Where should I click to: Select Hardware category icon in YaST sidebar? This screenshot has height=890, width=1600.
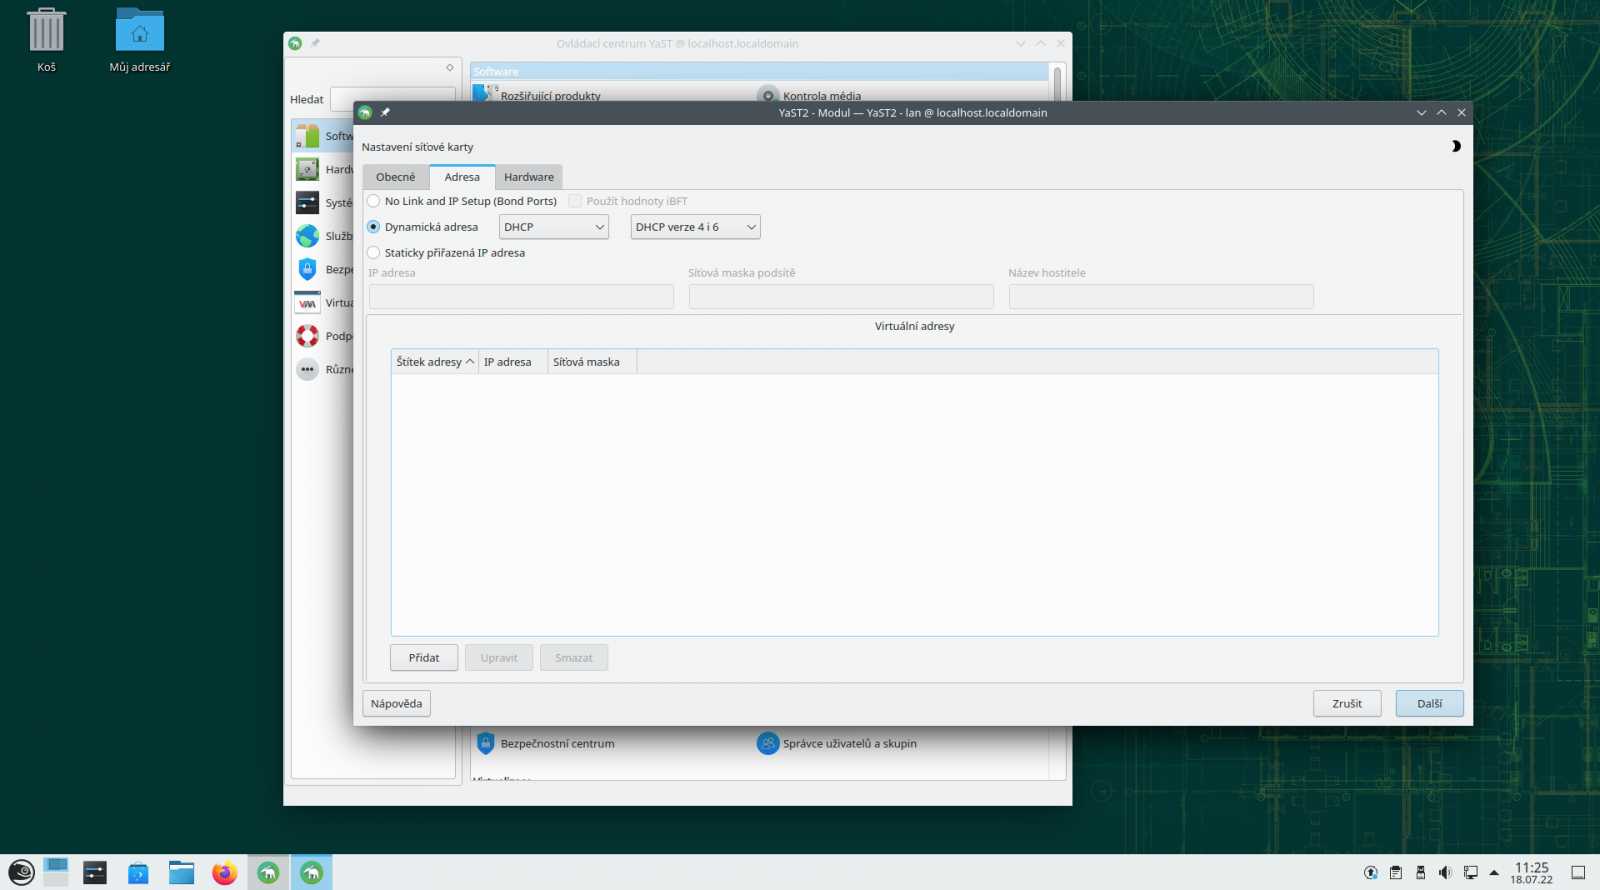click(x=307, y=169)
